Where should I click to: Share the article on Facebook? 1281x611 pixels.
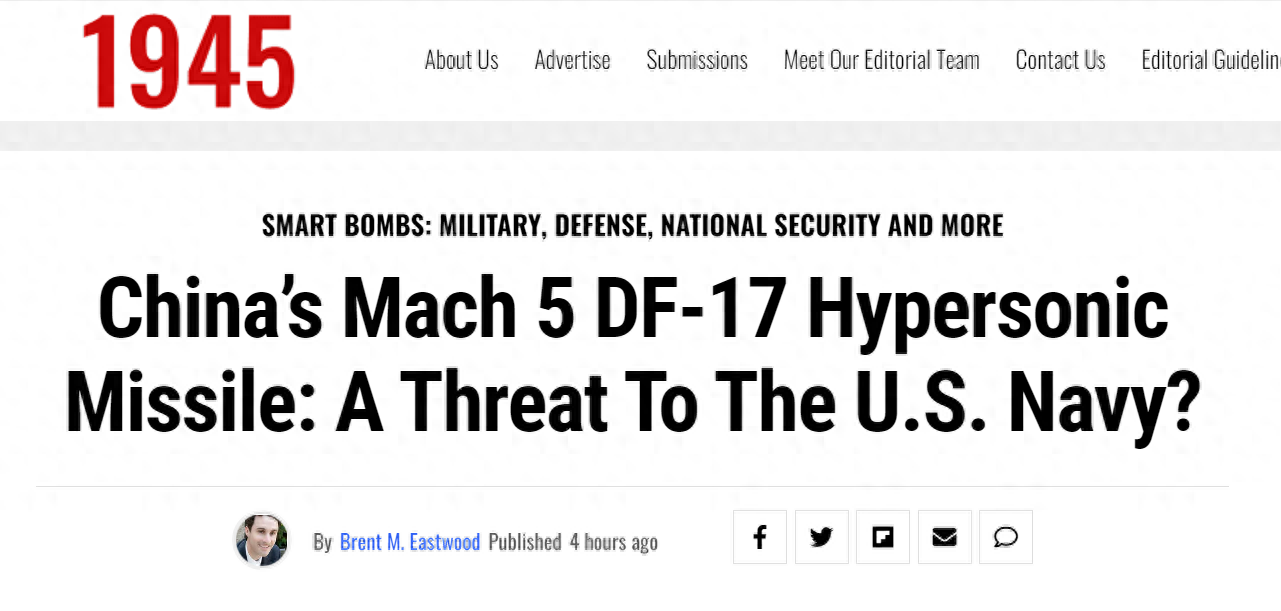click(760, 538)
